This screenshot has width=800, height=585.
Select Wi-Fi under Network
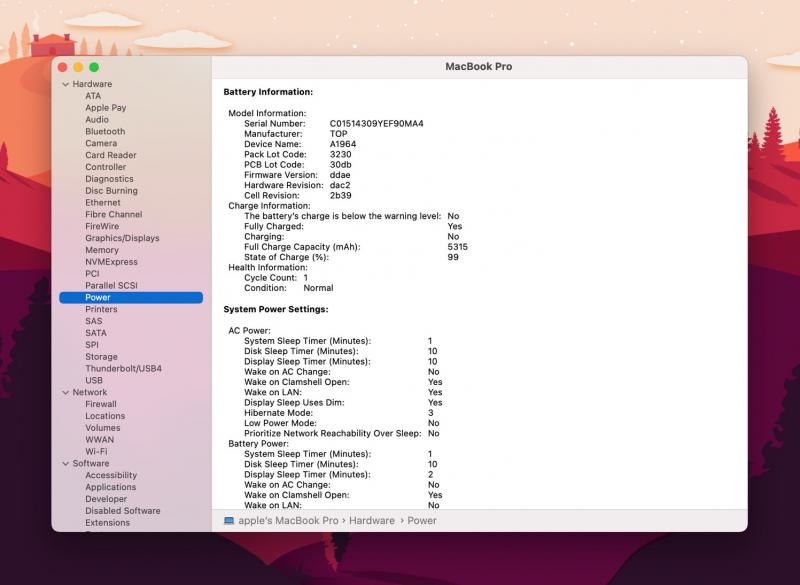[x=96, y=451]
